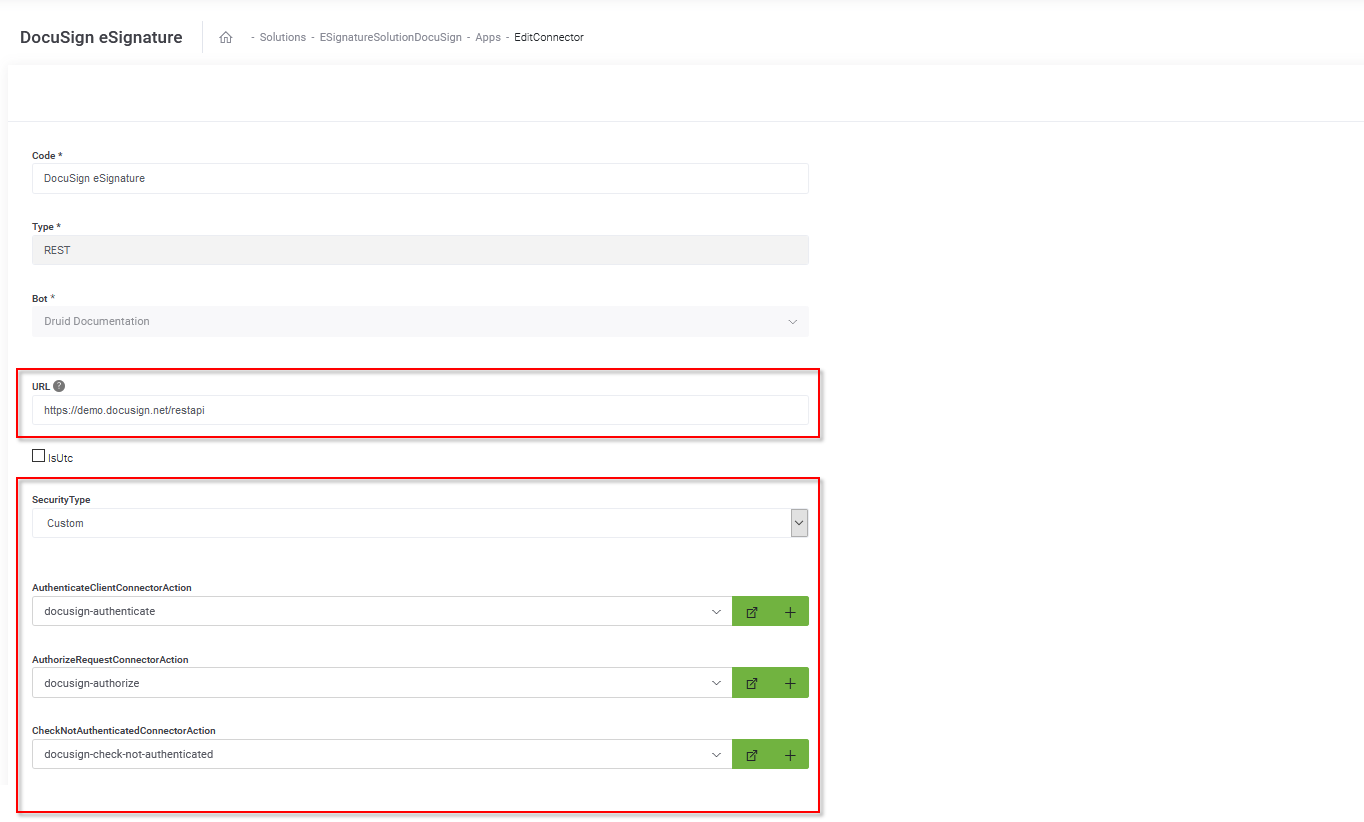Click inside the Code input field

[x=420, y=178]
